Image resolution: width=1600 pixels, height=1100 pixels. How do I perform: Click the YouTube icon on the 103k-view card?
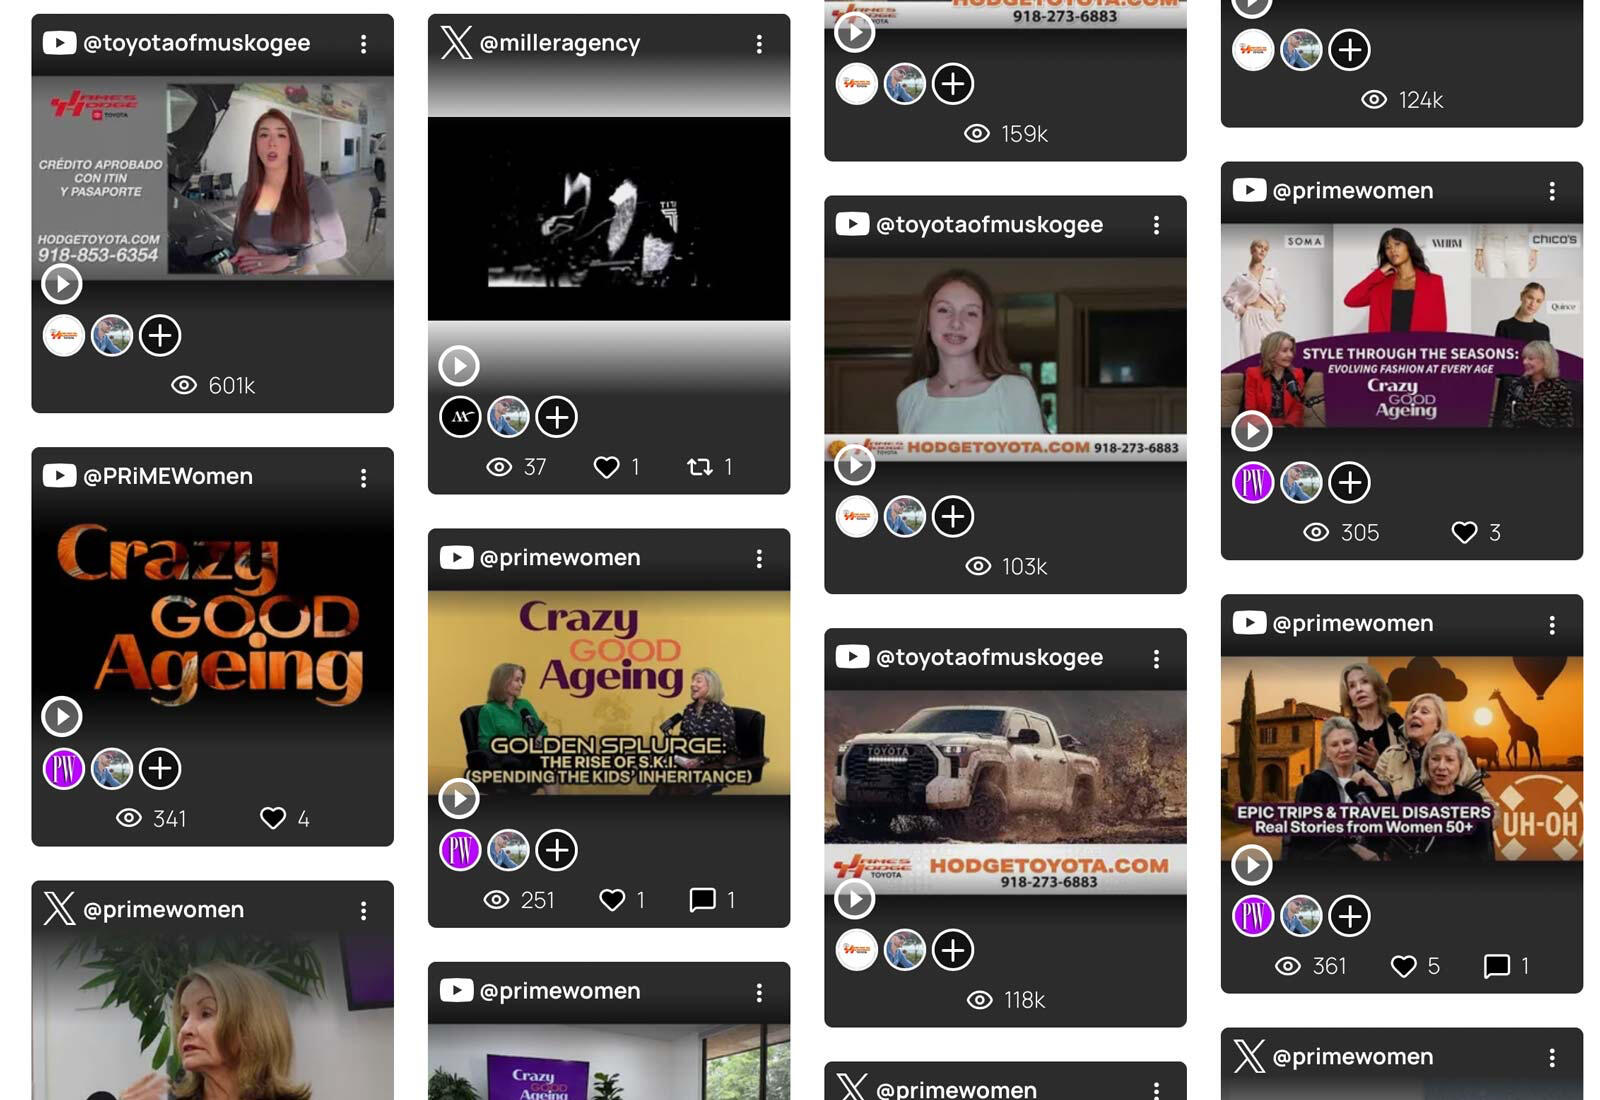pos(852,224)
